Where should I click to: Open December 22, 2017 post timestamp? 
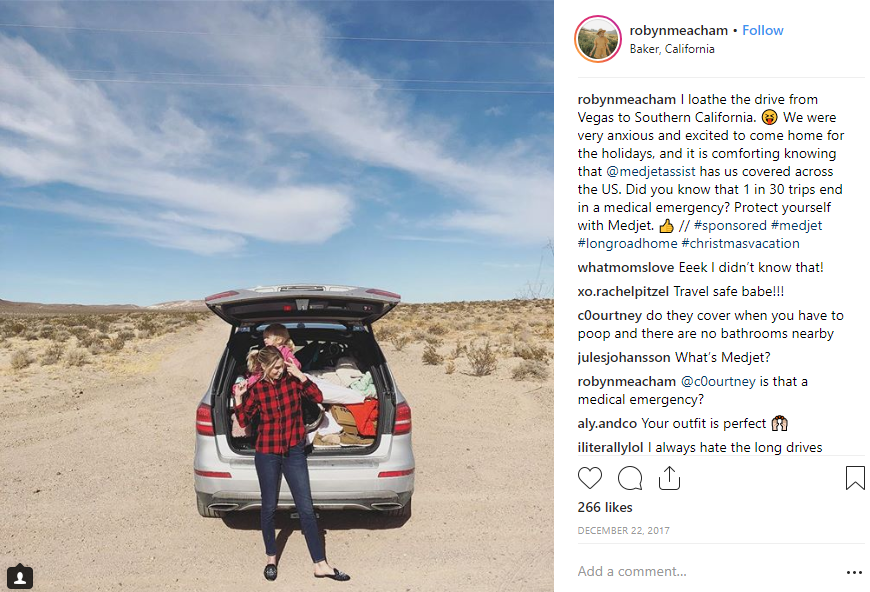(x=624, y=530)
